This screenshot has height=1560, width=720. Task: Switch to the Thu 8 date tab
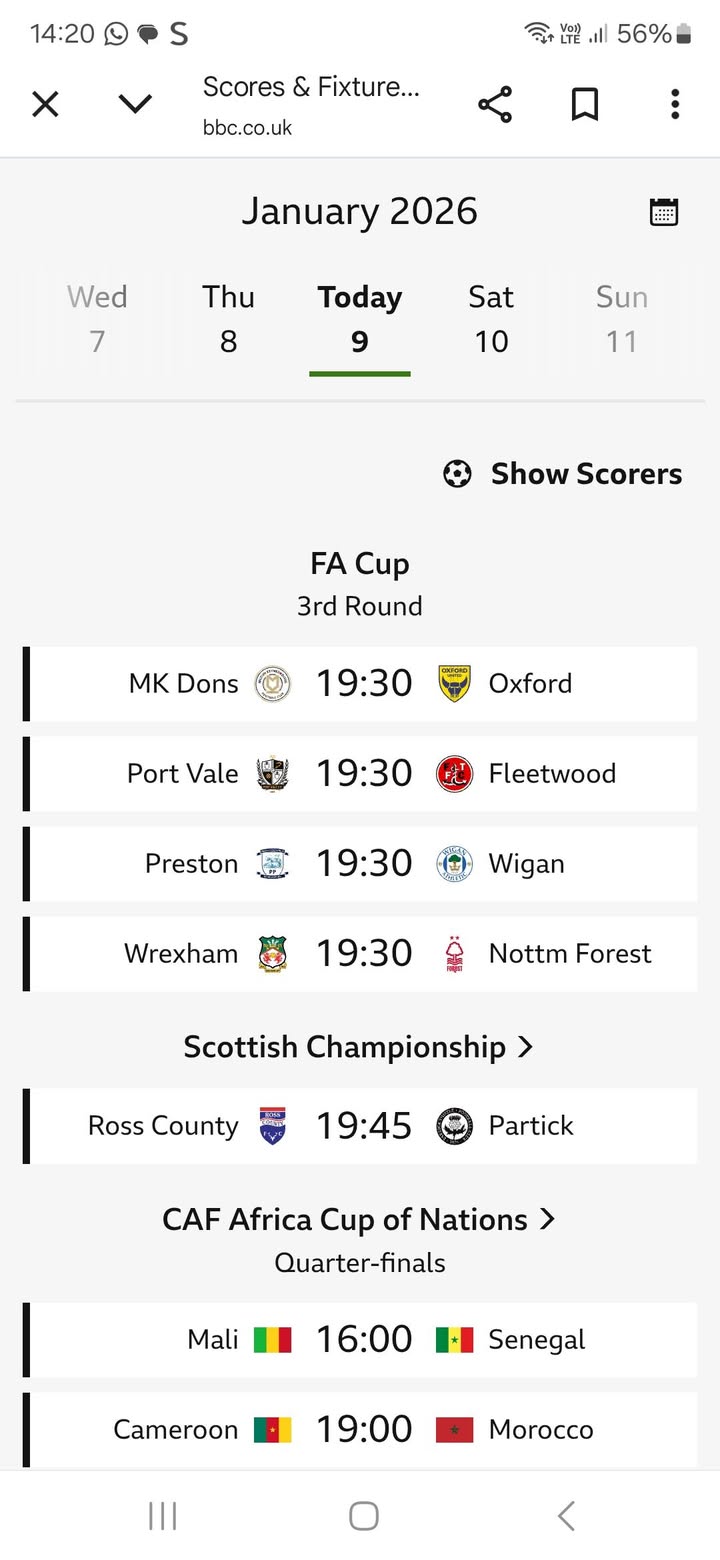pyautogui.click(x=229, y=319)
